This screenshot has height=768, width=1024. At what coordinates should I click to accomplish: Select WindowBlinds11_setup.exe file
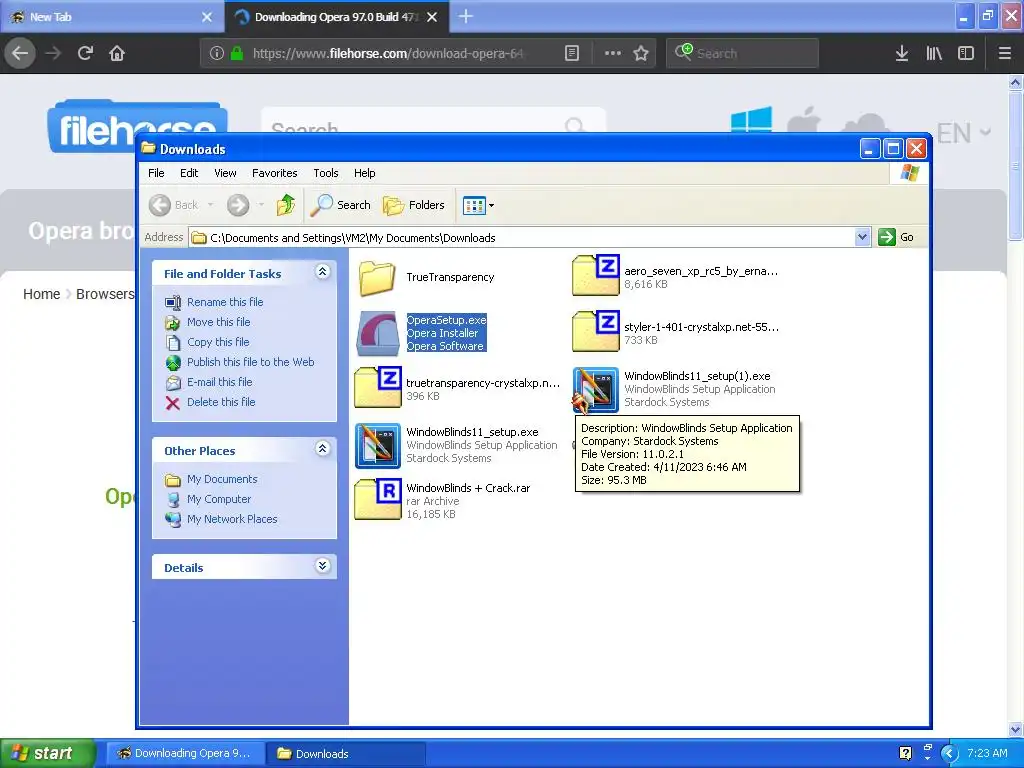coord(456,445)
